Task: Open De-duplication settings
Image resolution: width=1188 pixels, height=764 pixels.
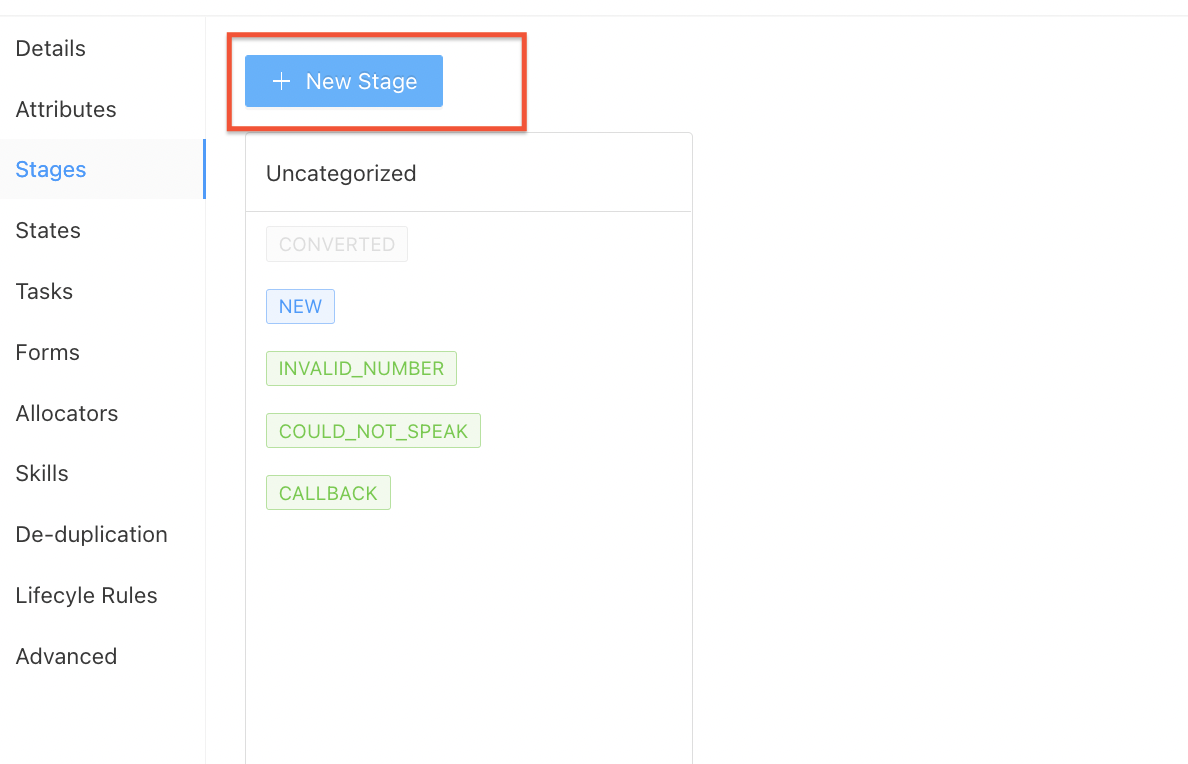Action: point(92,535)
